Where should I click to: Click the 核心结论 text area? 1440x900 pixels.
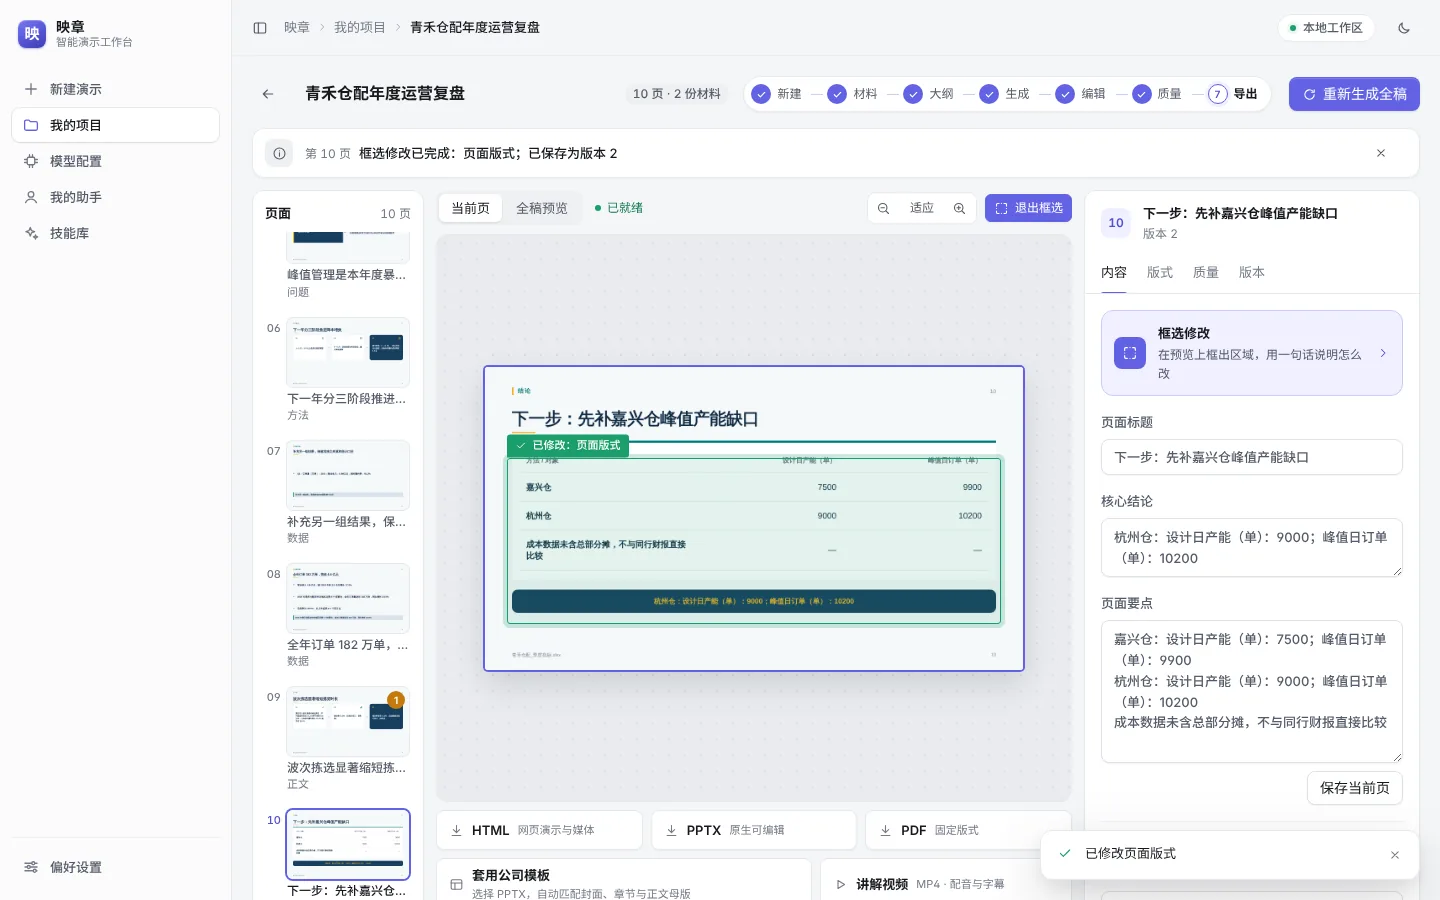[1252, 548]
